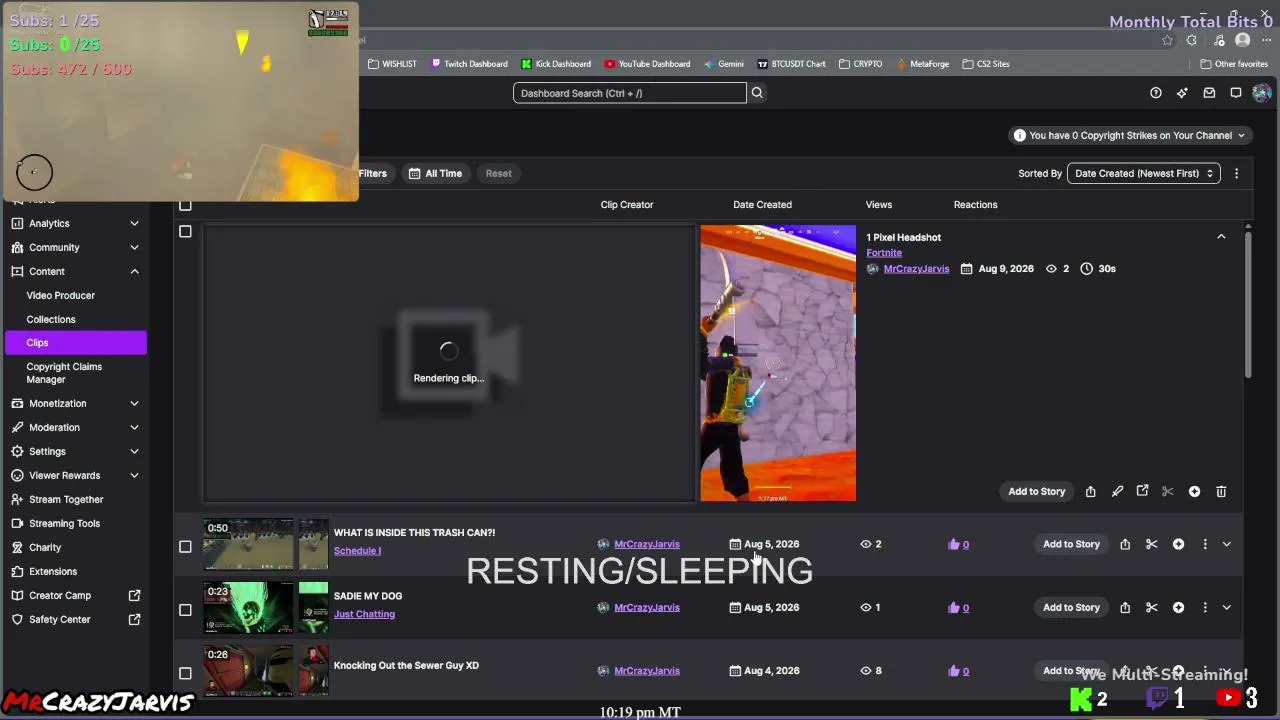Open clips list more options menu

pos(1236,173)
